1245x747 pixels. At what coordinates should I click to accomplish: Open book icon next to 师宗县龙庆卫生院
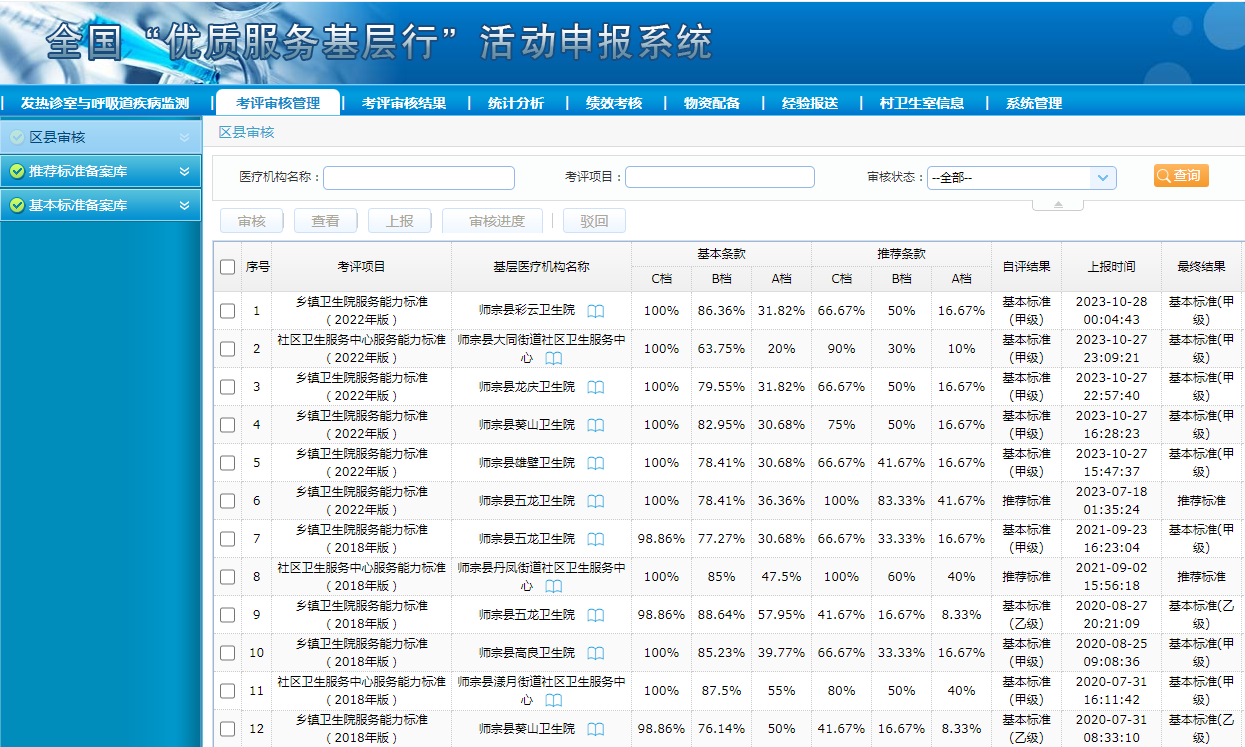[x=596, y=387]
